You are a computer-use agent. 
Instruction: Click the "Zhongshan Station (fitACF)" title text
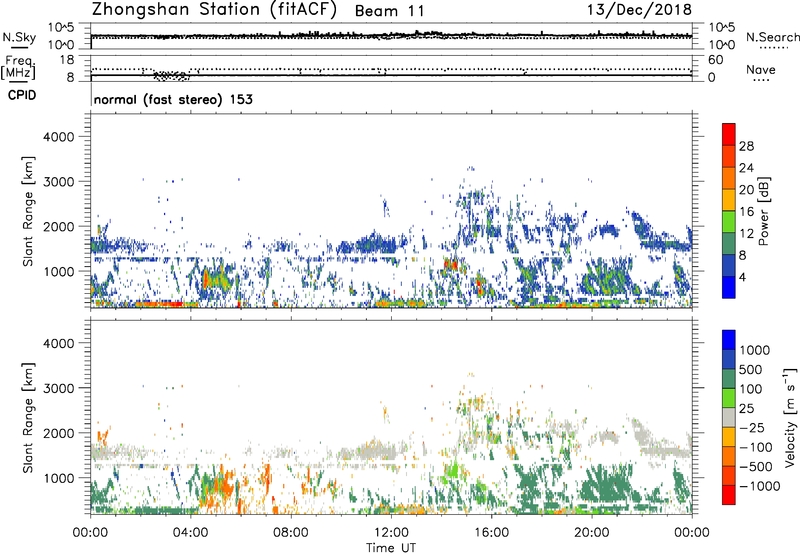click(x=214, y=10)
